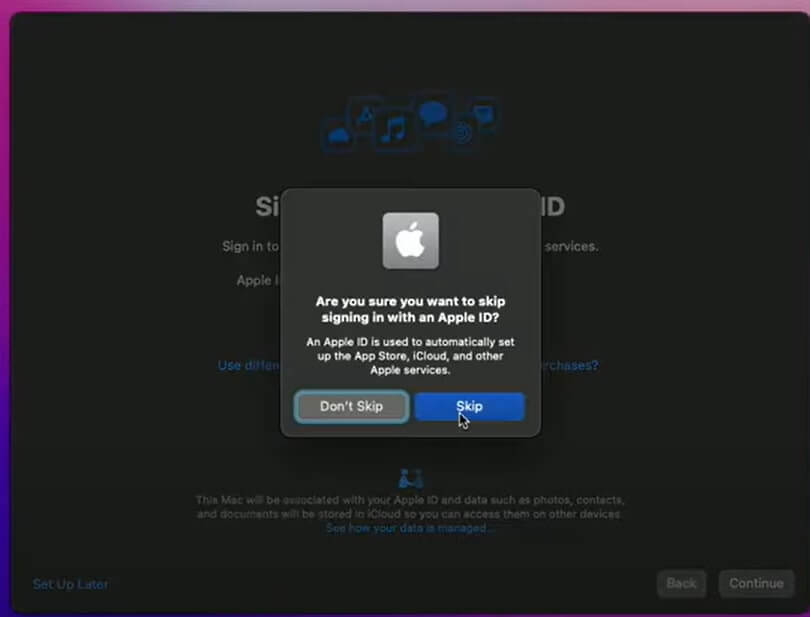
Task: Click the Don't Skip button
Action: click(x=351, y=406)
